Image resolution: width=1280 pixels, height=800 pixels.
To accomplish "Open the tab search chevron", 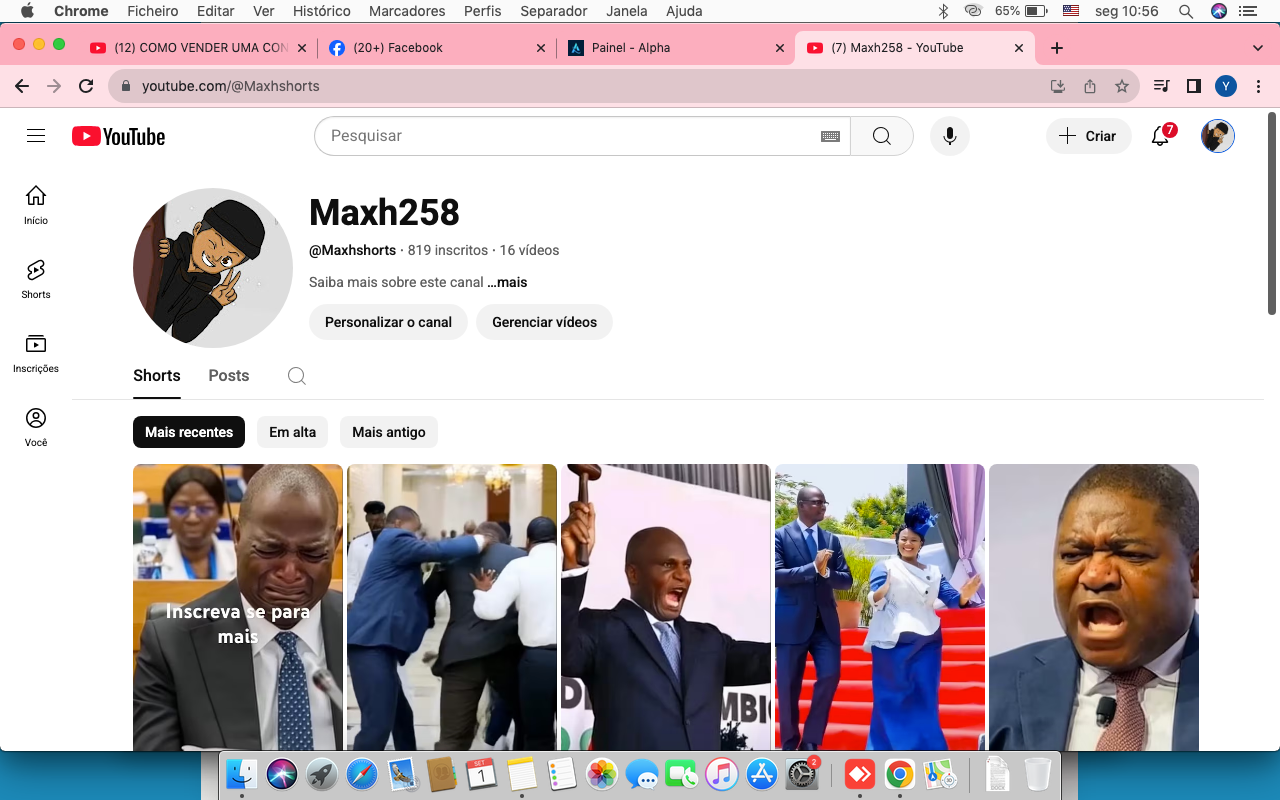I will point(1258,48).
